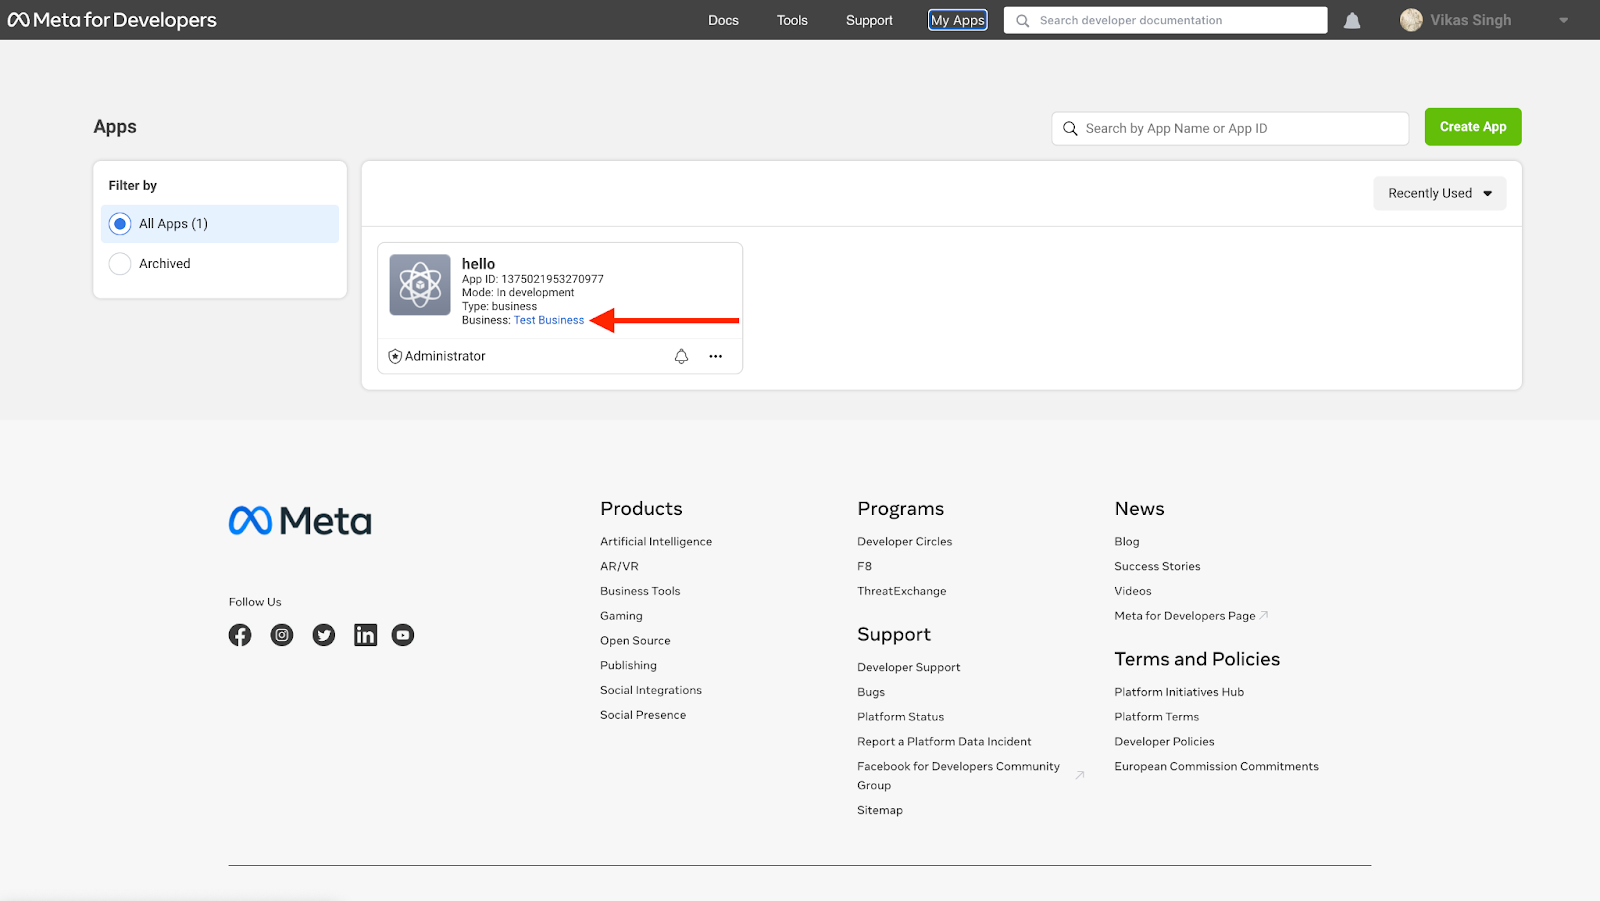Open the Meta for Developers home logo
Viewport: 1600px width, 901px height.
click(112, 20)
